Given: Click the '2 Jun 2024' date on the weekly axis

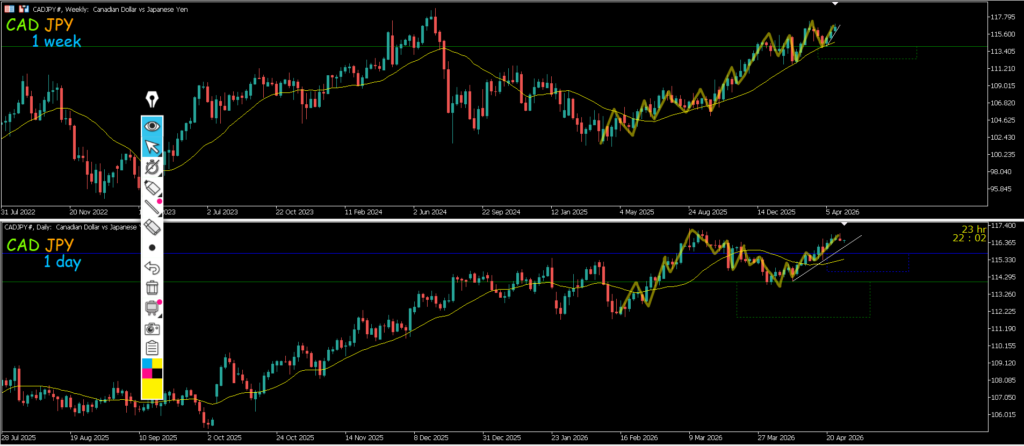Looking at the screenshot, I should [429, 213].
